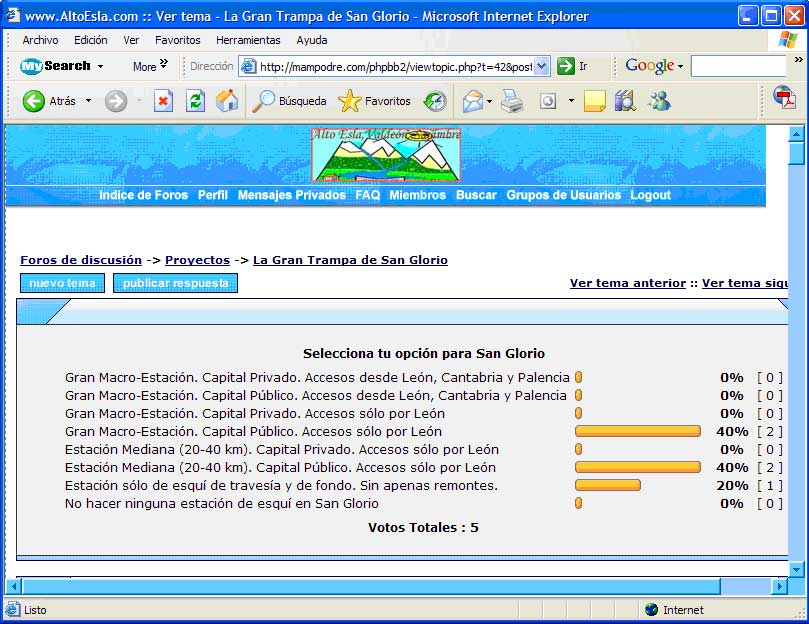Refresh the page with the Refresh icon
This screenshot has width=809, height=624.
195,101
